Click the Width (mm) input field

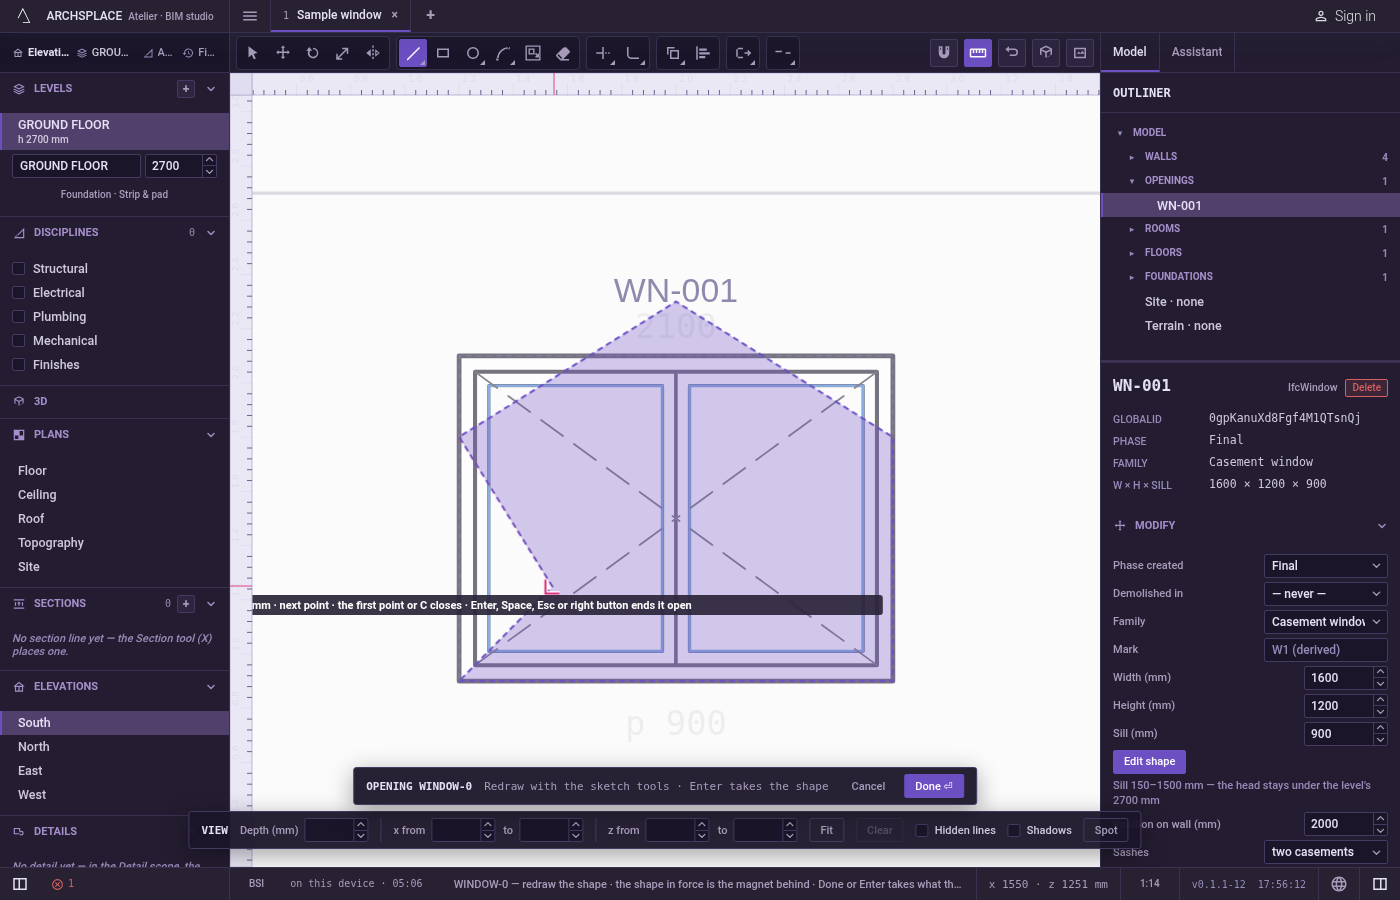click(1339, 678)
